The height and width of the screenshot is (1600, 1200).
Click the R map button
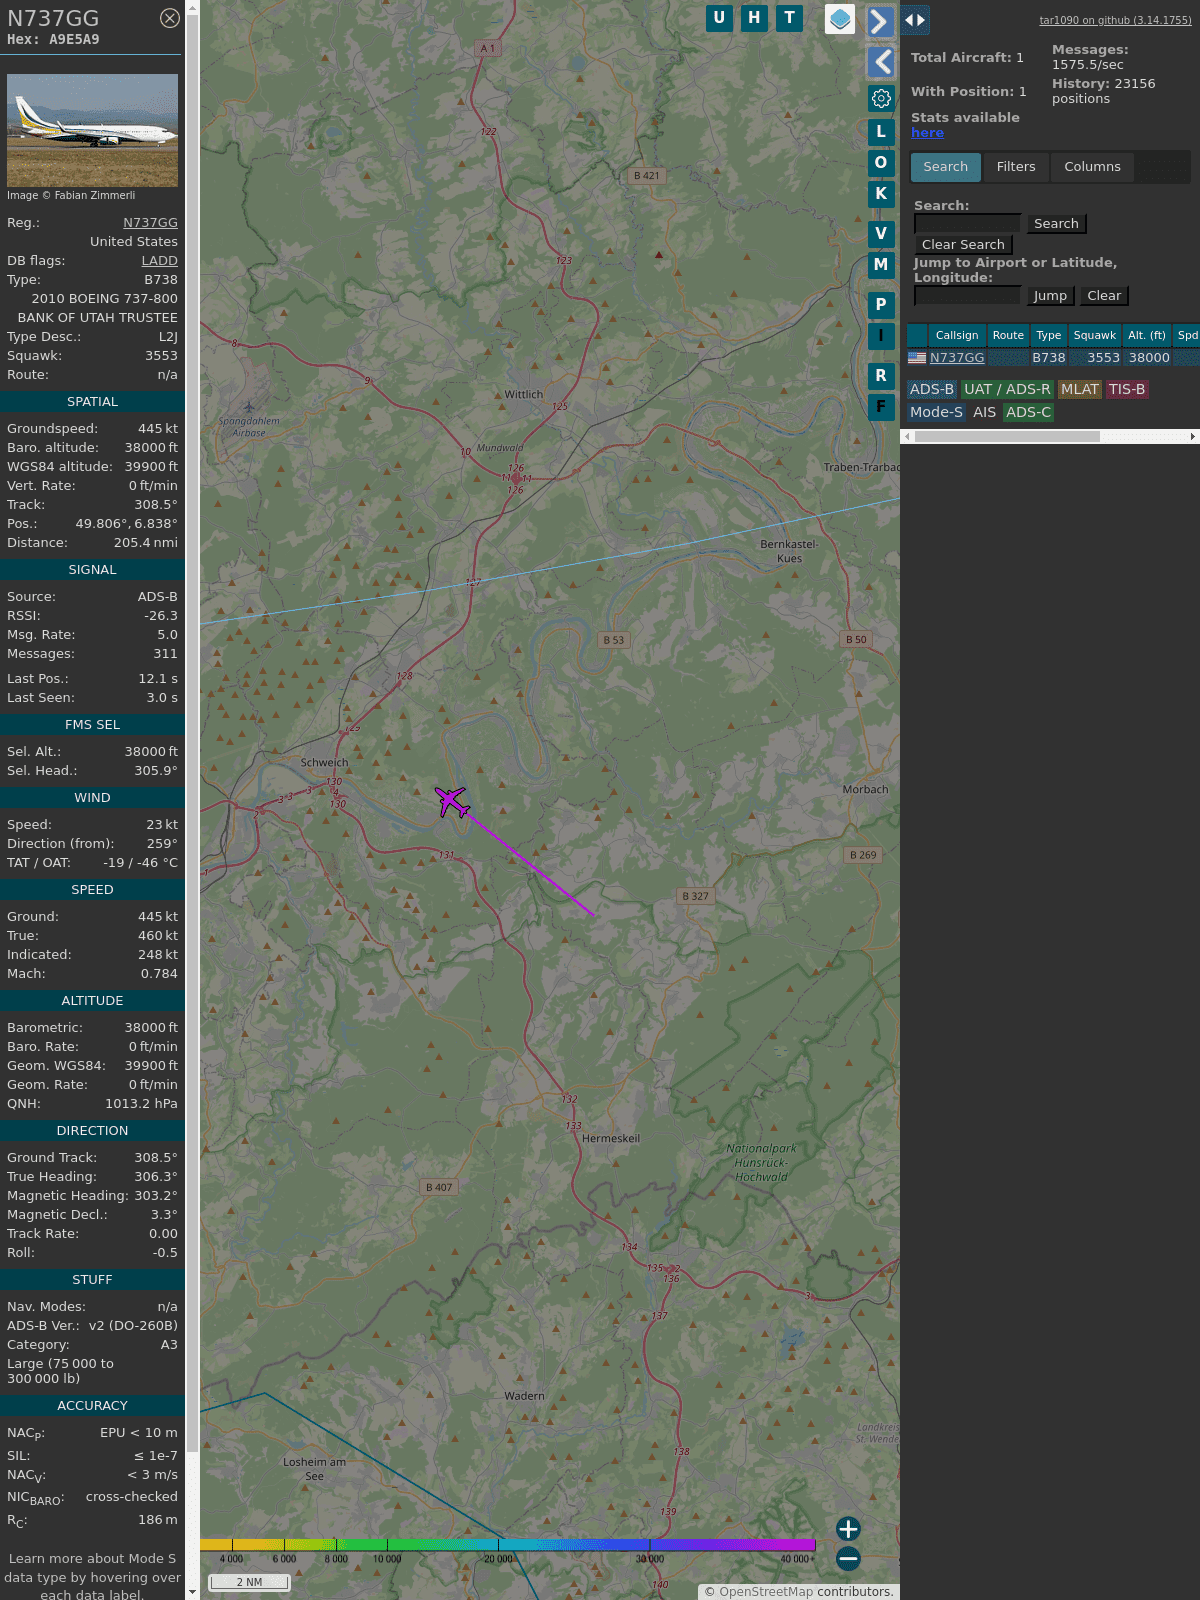881,376
